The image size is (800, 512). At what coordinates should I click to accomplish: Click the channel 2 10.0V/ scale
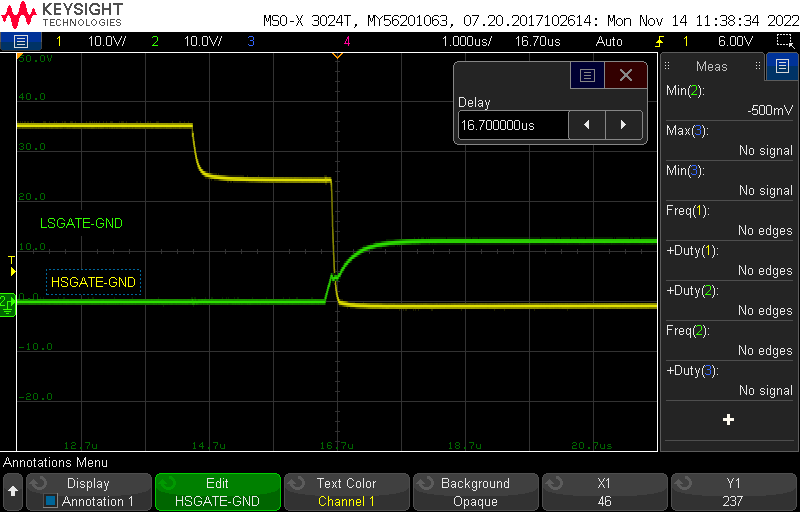(x=203, y=41)
